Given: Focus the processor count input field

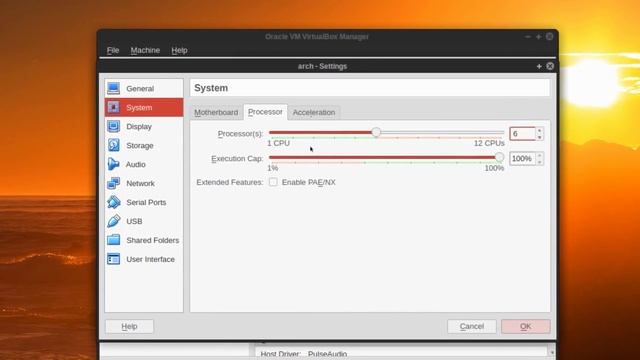Looking at the screenshot, I should (522, 134).
